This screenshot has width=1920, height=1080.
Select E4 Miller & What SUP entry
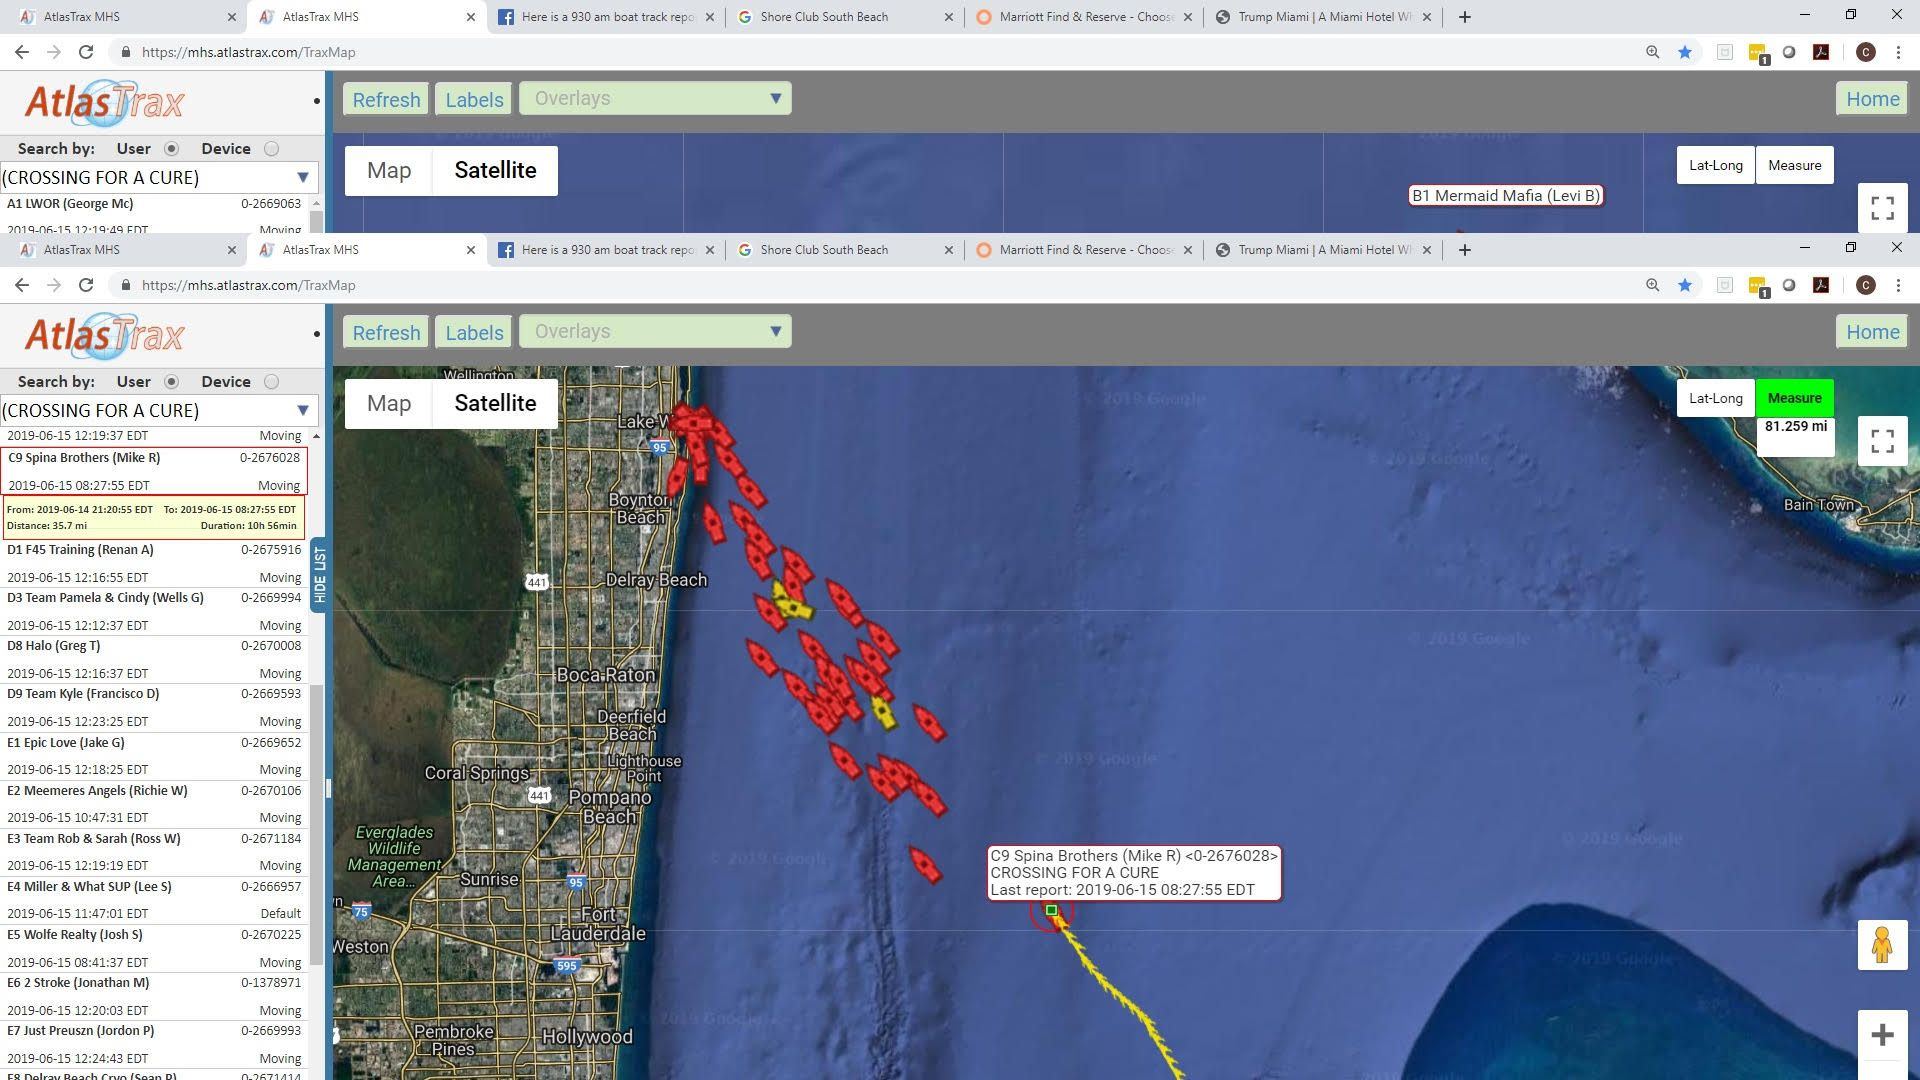[154, 899]
